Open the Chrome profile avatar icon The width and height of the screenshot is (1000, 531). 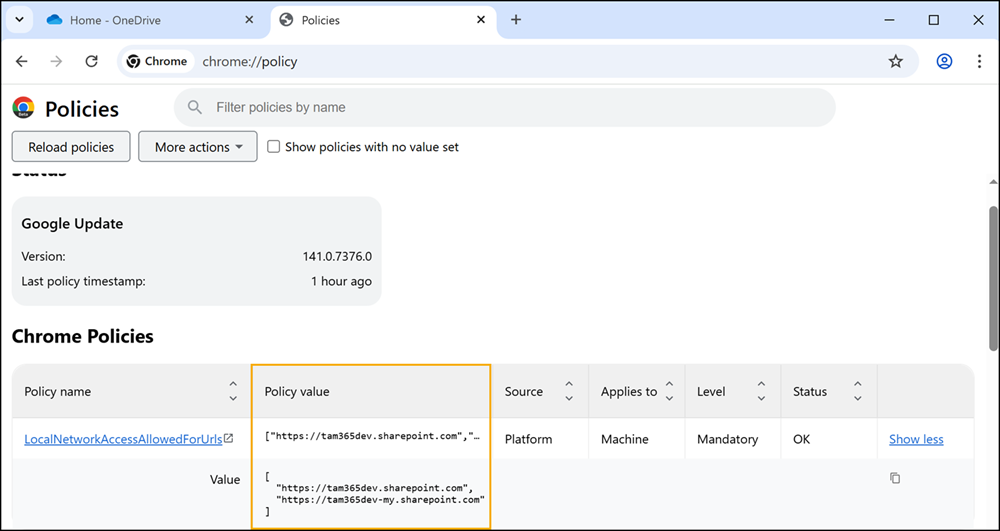(944, 61)
